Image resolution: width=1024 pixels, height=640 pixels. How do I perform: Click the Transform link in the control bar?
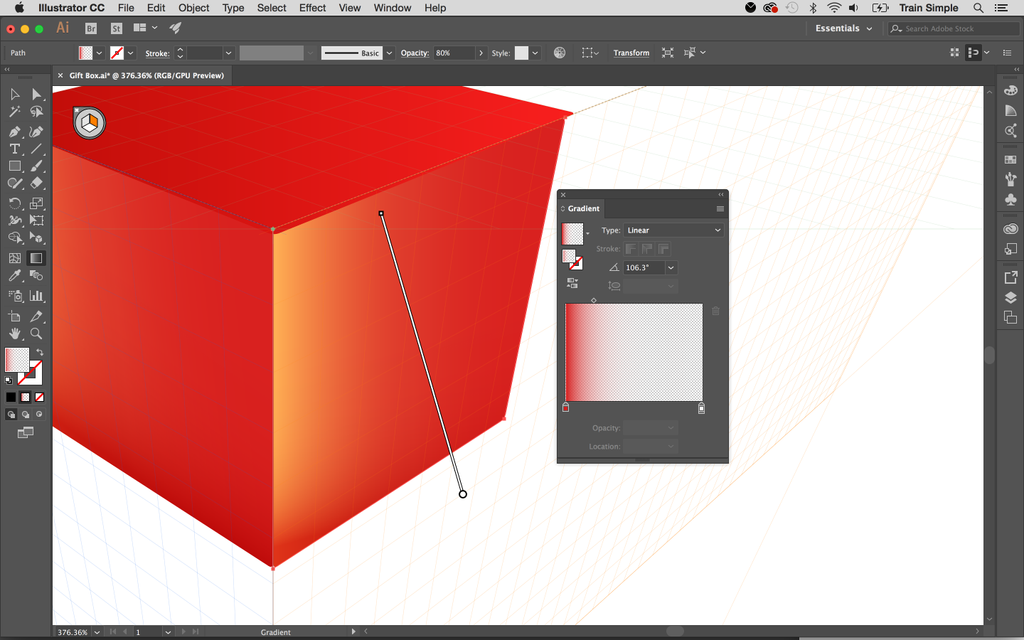point(631,52)
